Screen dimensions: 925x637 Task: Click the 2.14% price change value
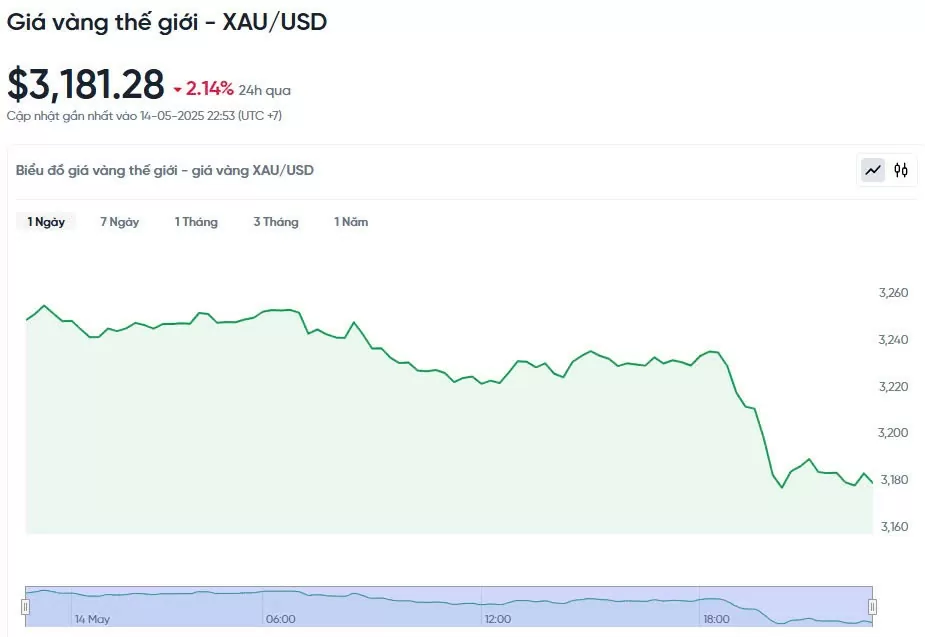pyautogui.click(x=209, y=89)
